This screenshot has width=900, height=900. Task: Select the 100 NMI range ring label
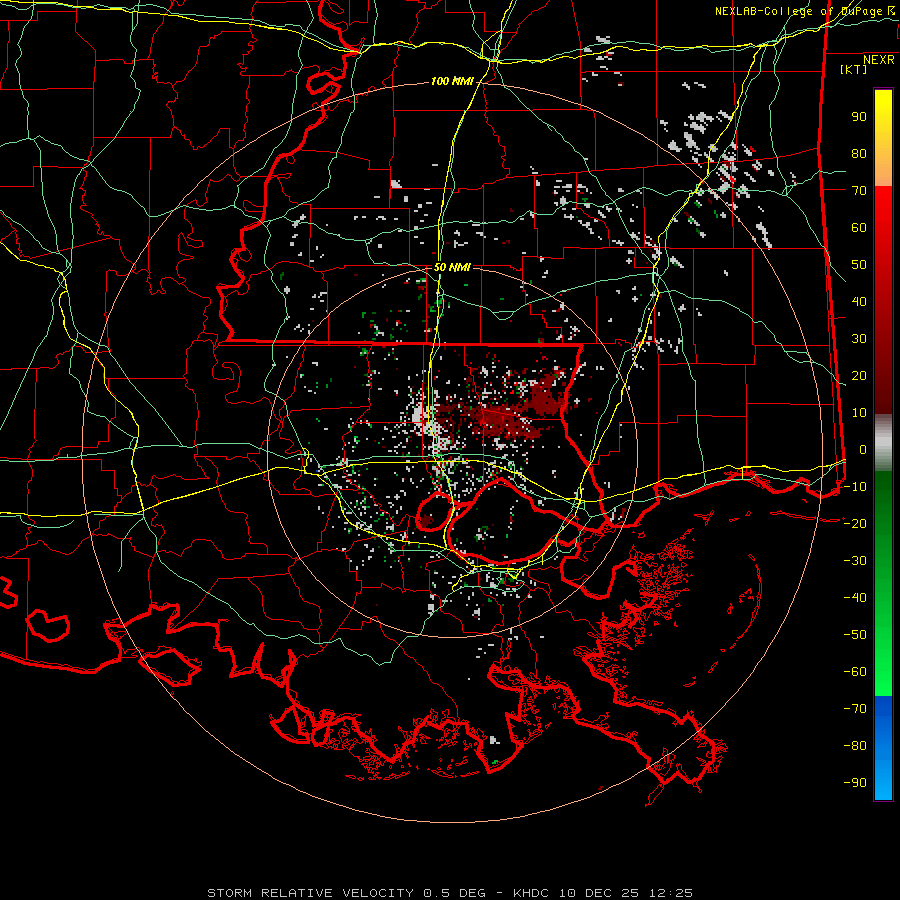[452, 81]
